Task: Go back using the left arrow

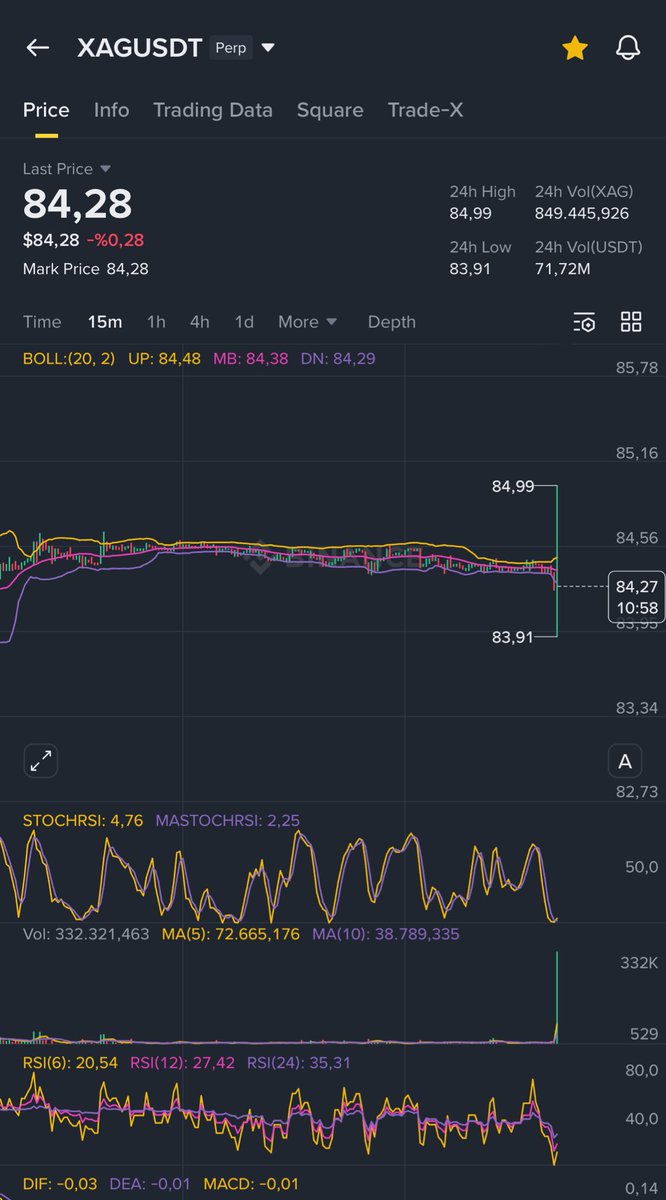Action: (38, 47)
